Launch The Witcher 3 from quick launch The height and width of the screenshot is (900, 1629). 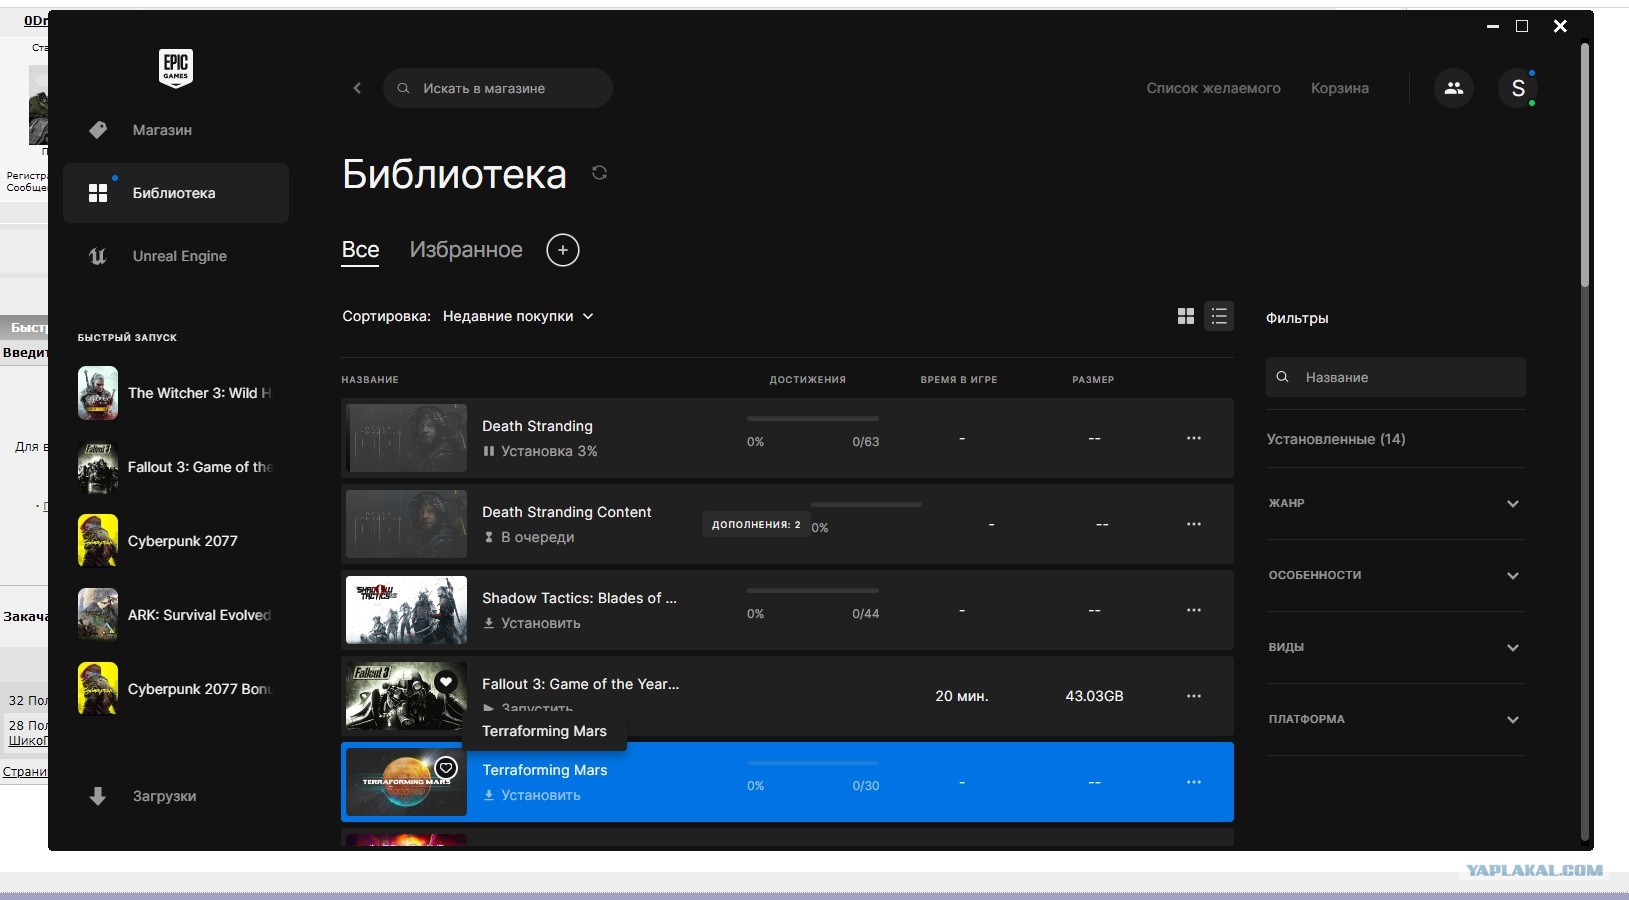click(176, 393)
